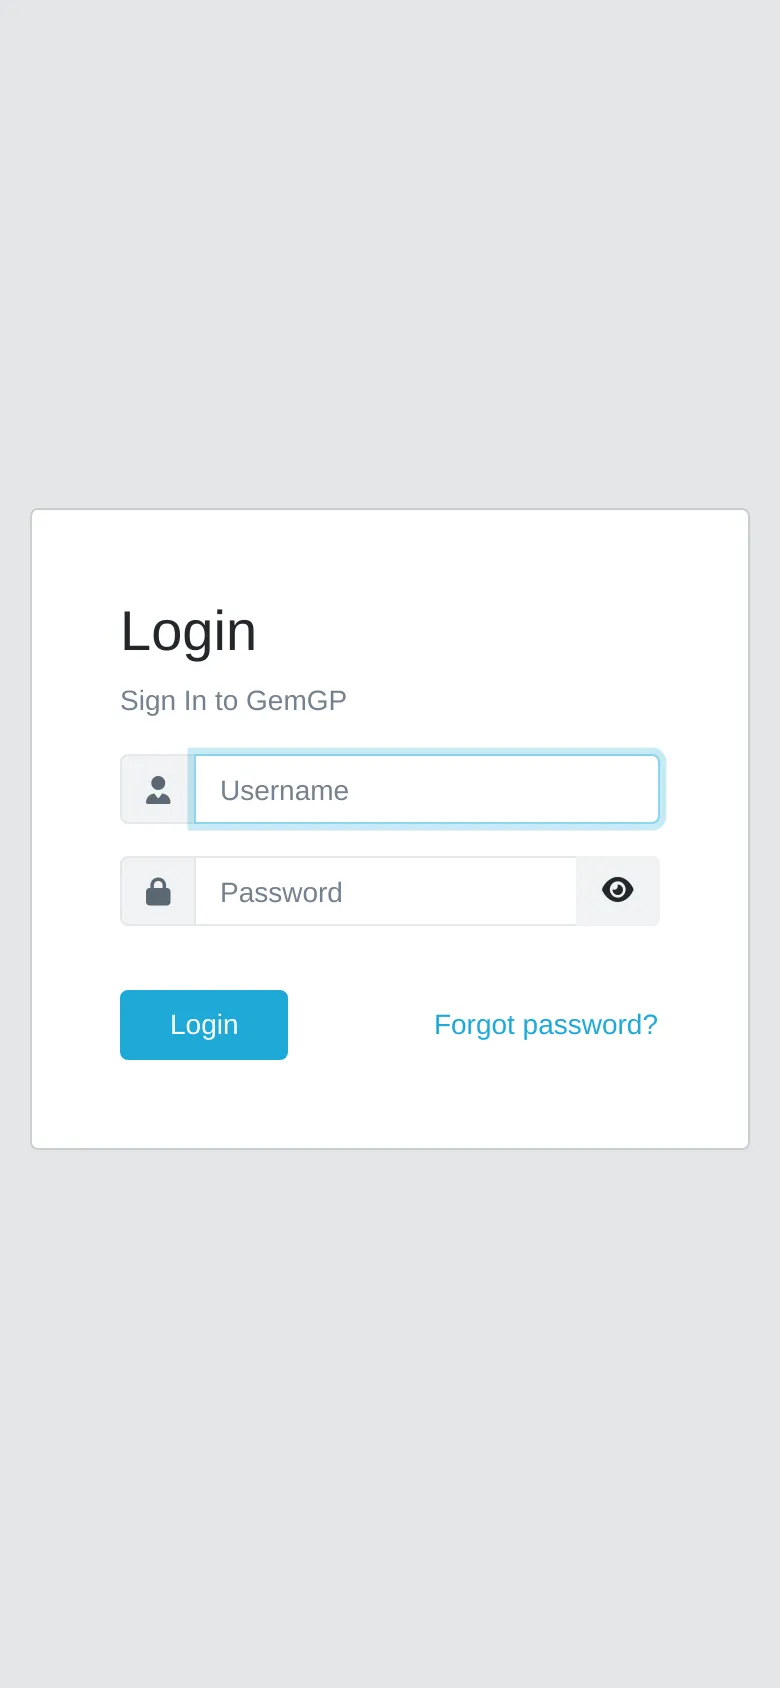Viewport: 780px width, 1688px height.
Task: Place cursor in the Username placeholder box
Action: tap(427, 790)
